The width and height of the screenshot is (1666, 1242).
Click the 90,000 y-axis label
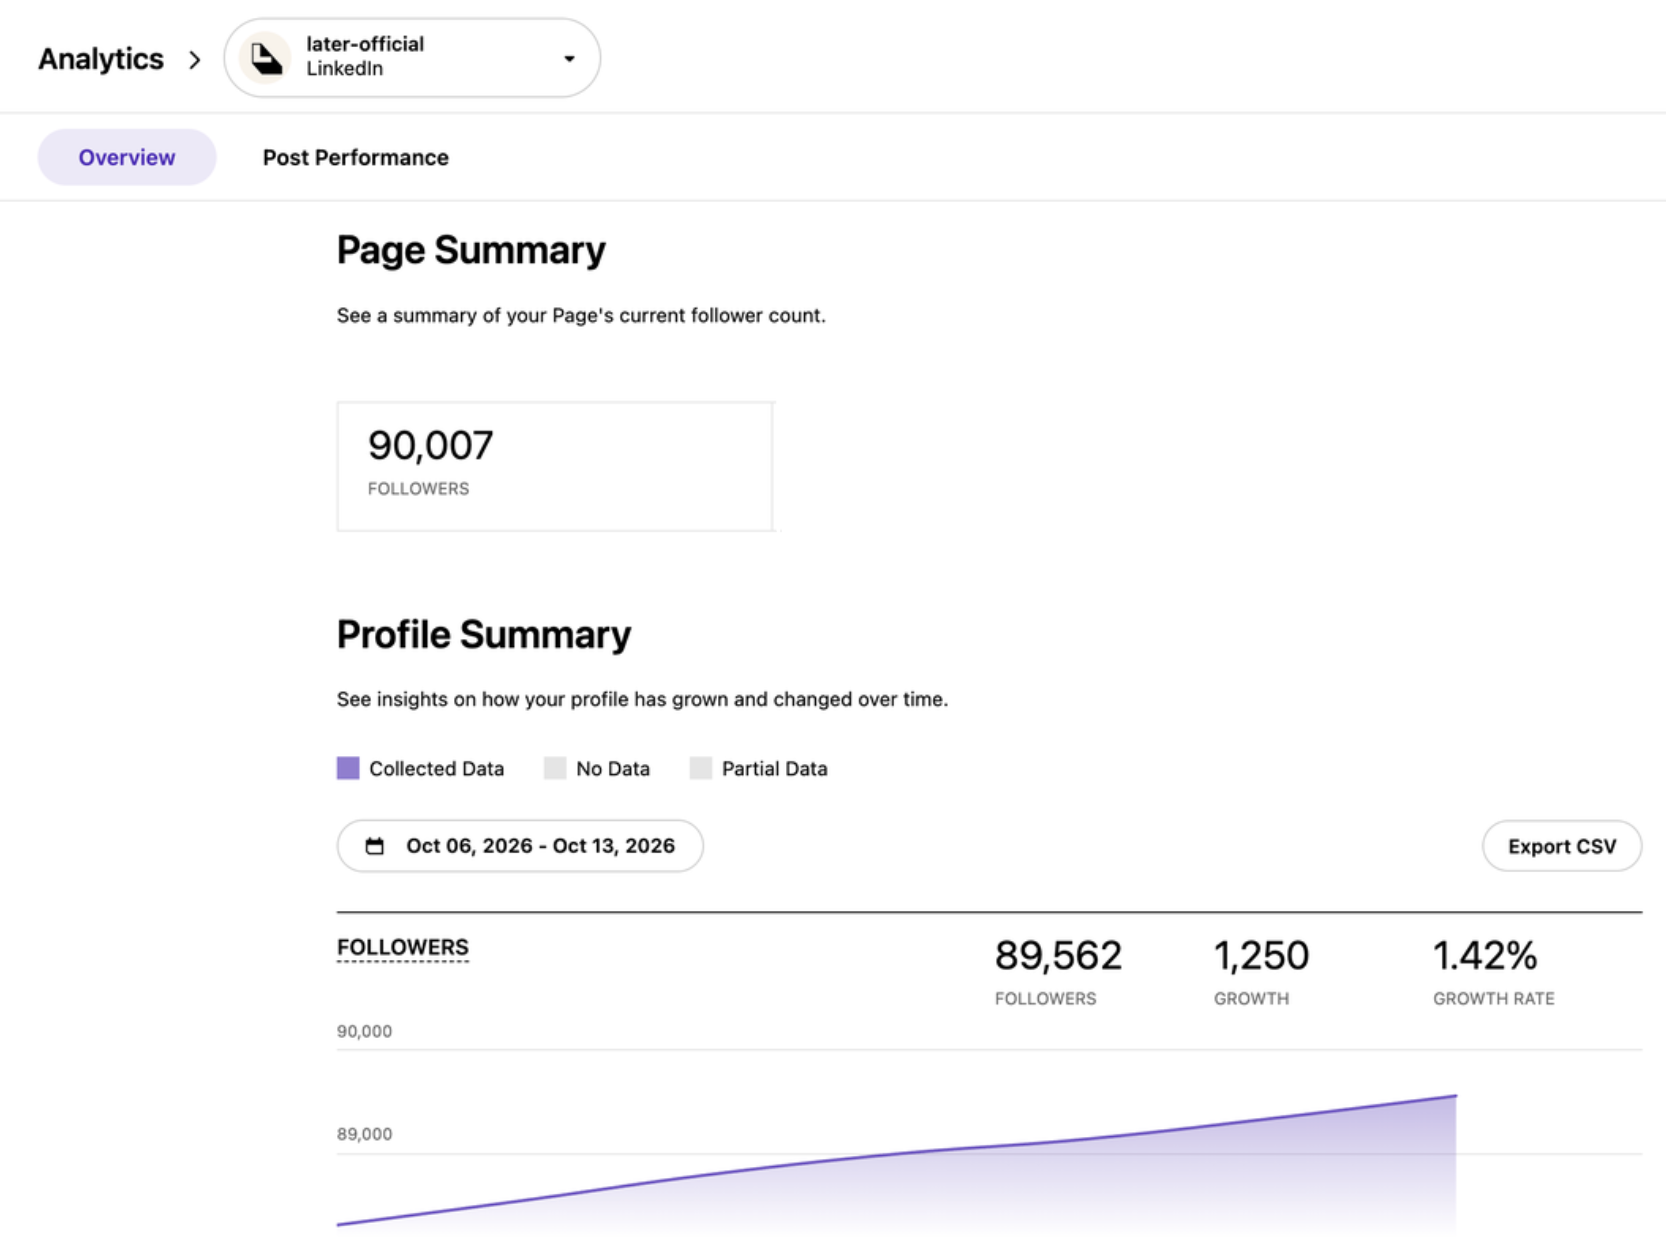[x=364, y=1031]
